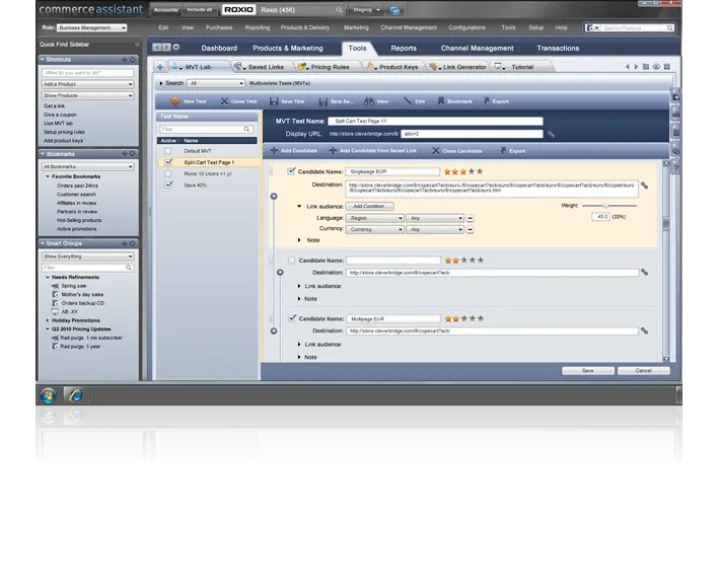Click the New Test toolbar icon
The image size is (720, 583).
[x=175, y=101]
